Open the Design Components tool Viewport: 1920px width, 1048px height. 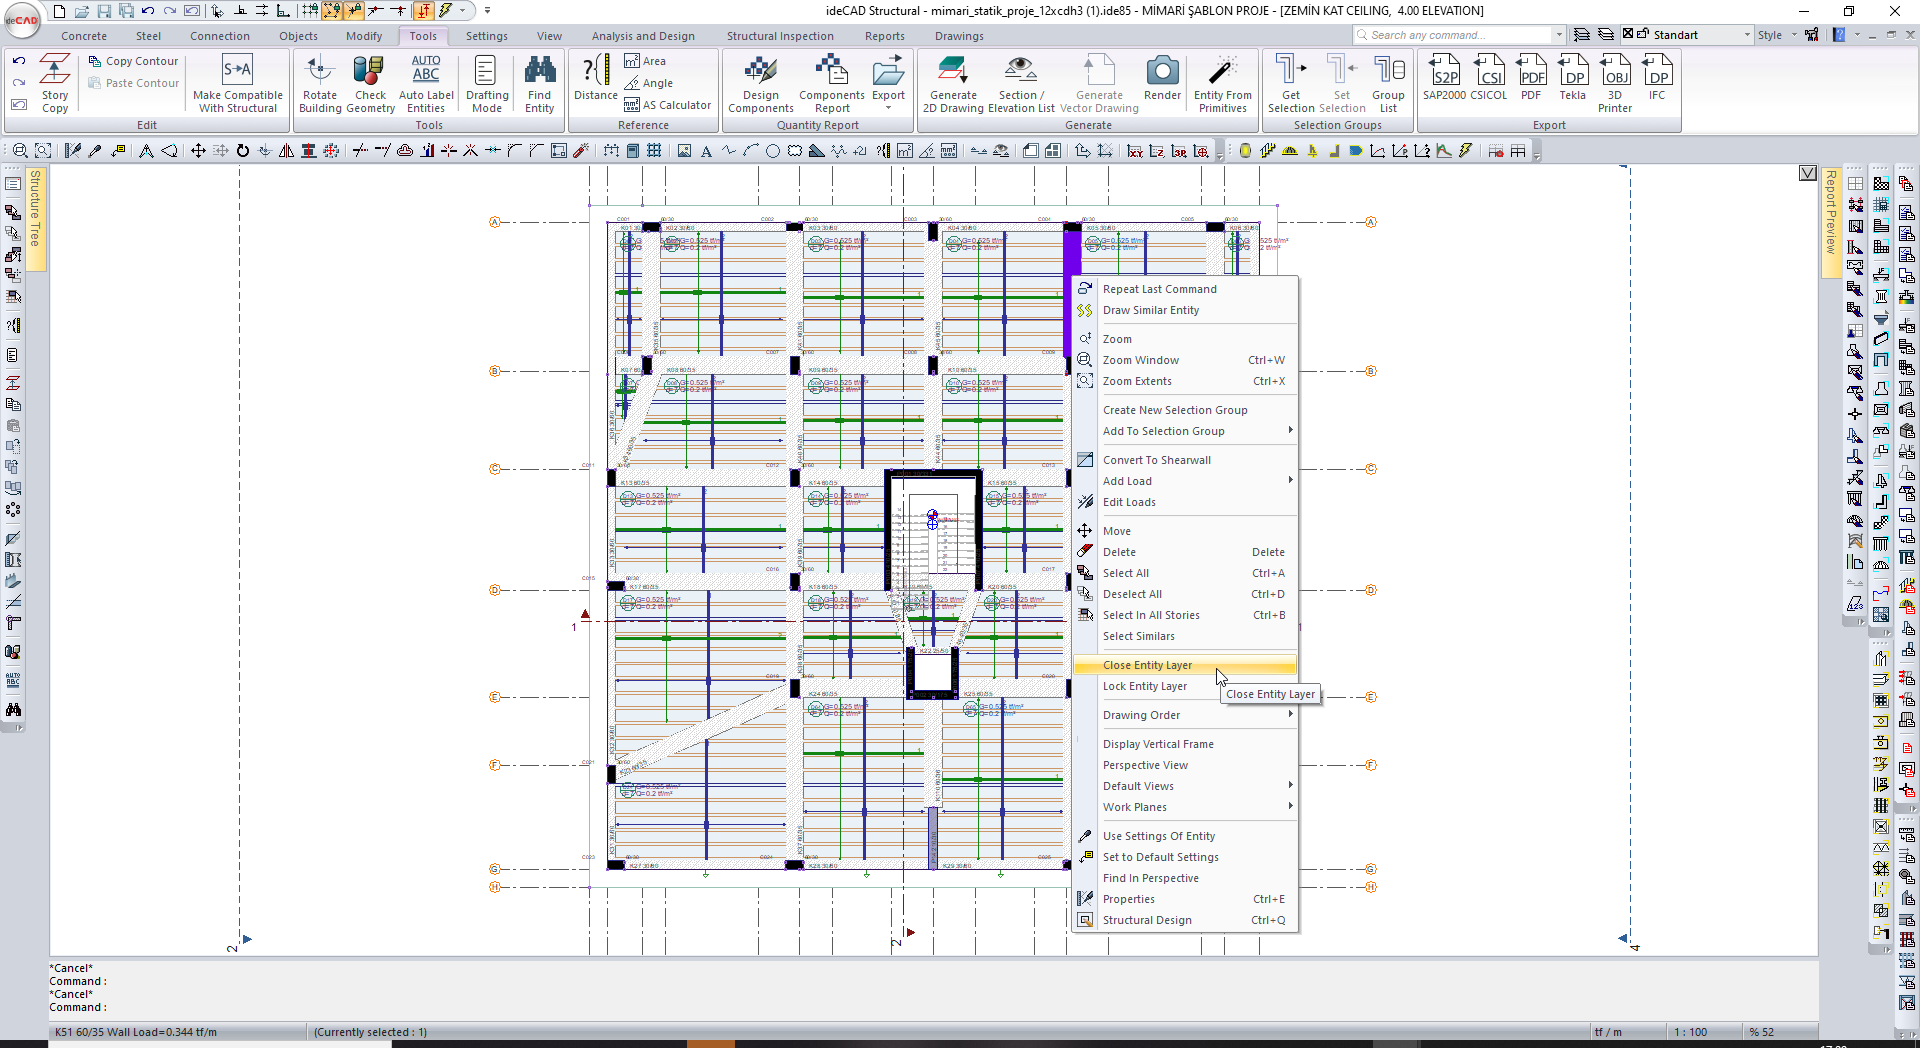tap(760, 82)
